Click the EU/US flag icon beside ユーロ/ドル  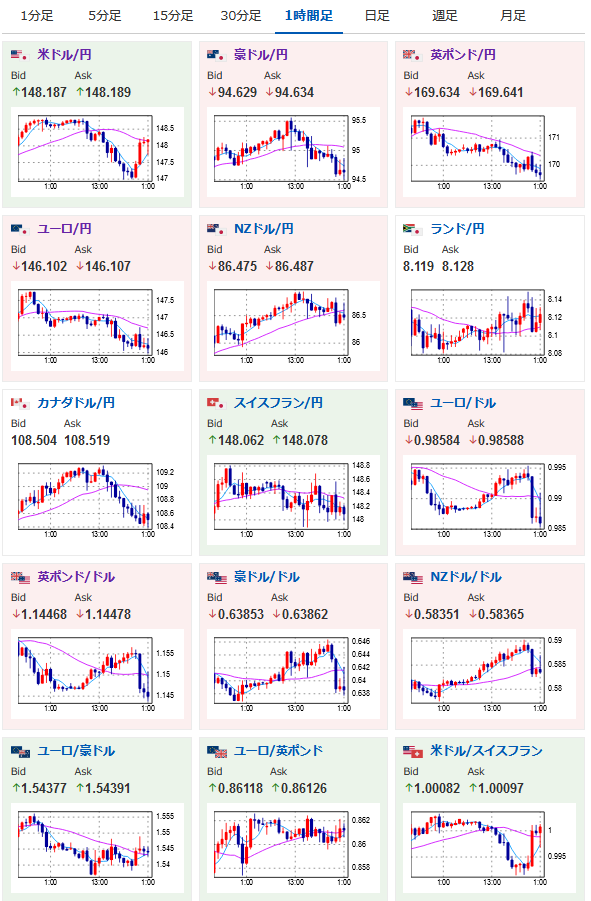point(412,403)
